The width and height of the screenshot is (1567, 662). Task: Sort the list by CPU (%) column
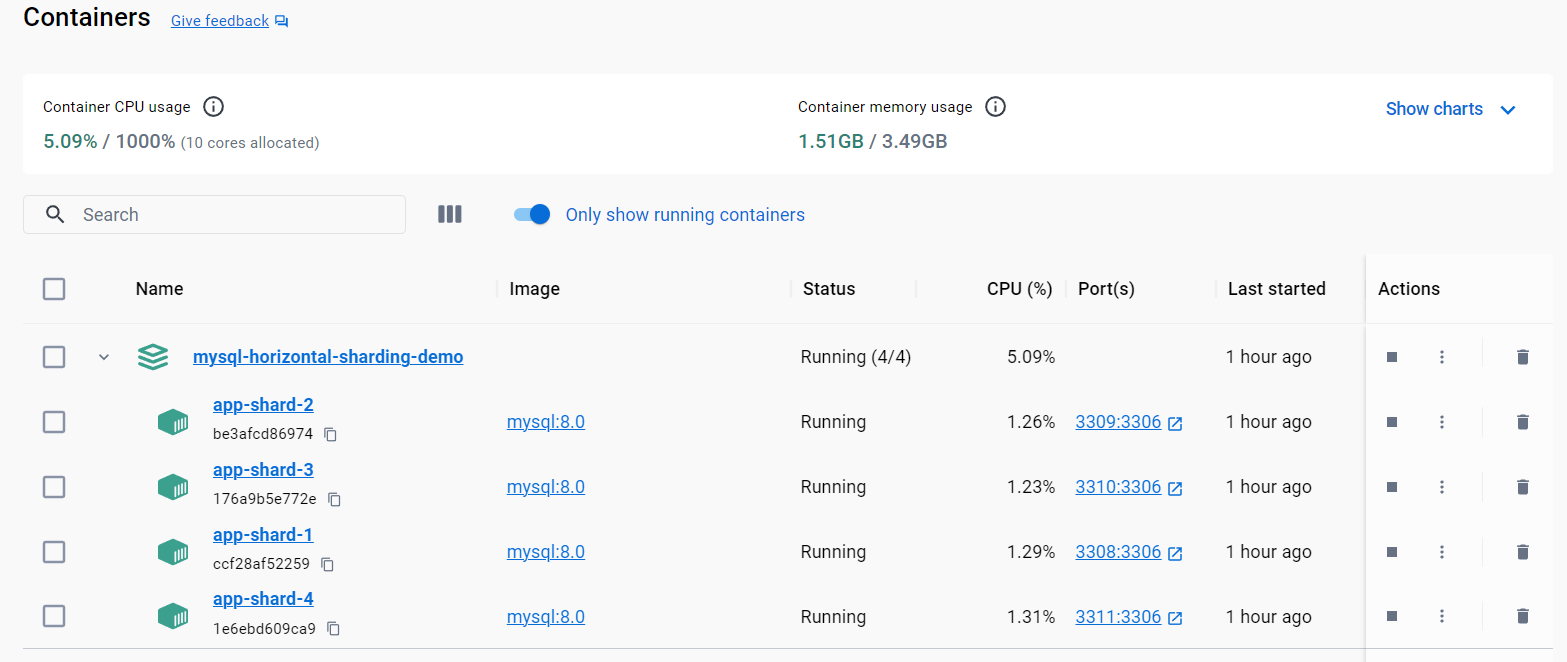[1019, 289]
